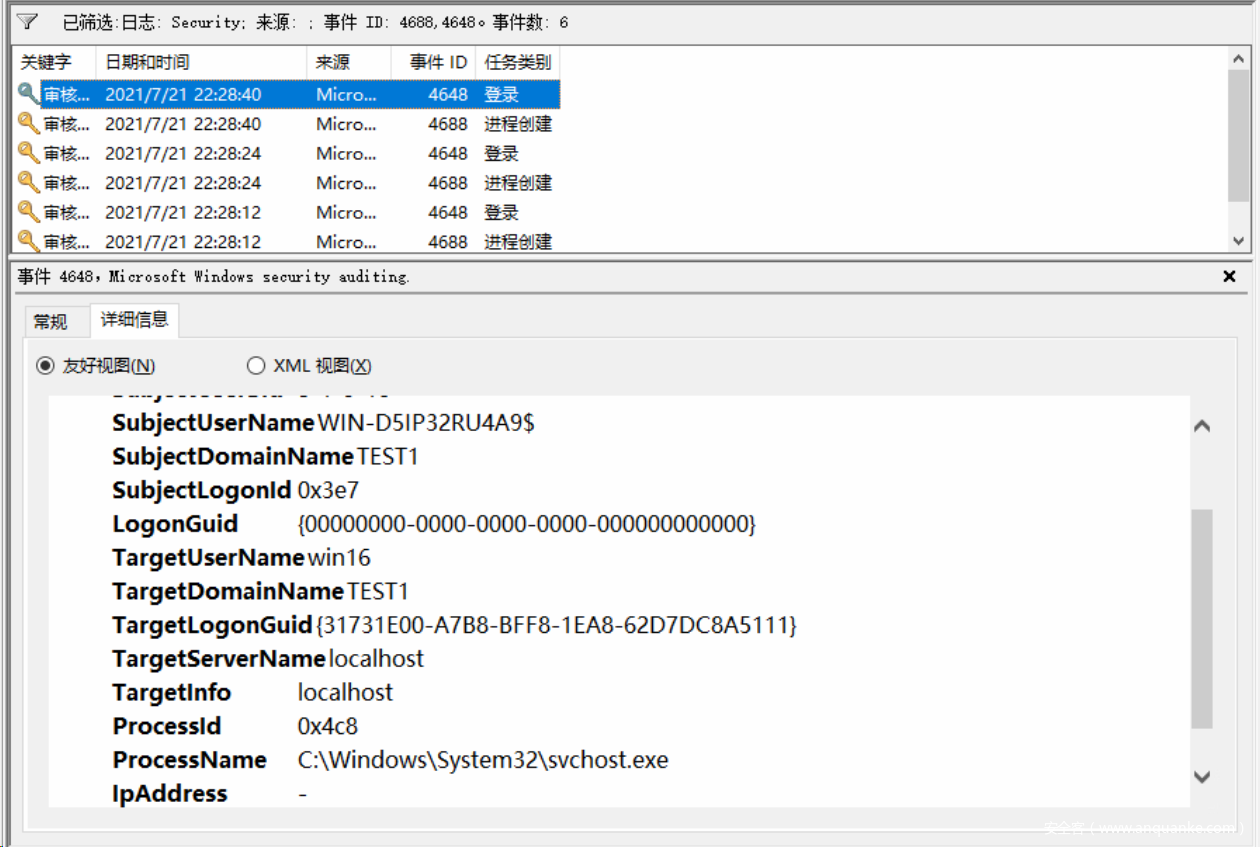Viewport: 1260px width, 847px height.
Task: Close the event details pane
Action: point(1230,276)
